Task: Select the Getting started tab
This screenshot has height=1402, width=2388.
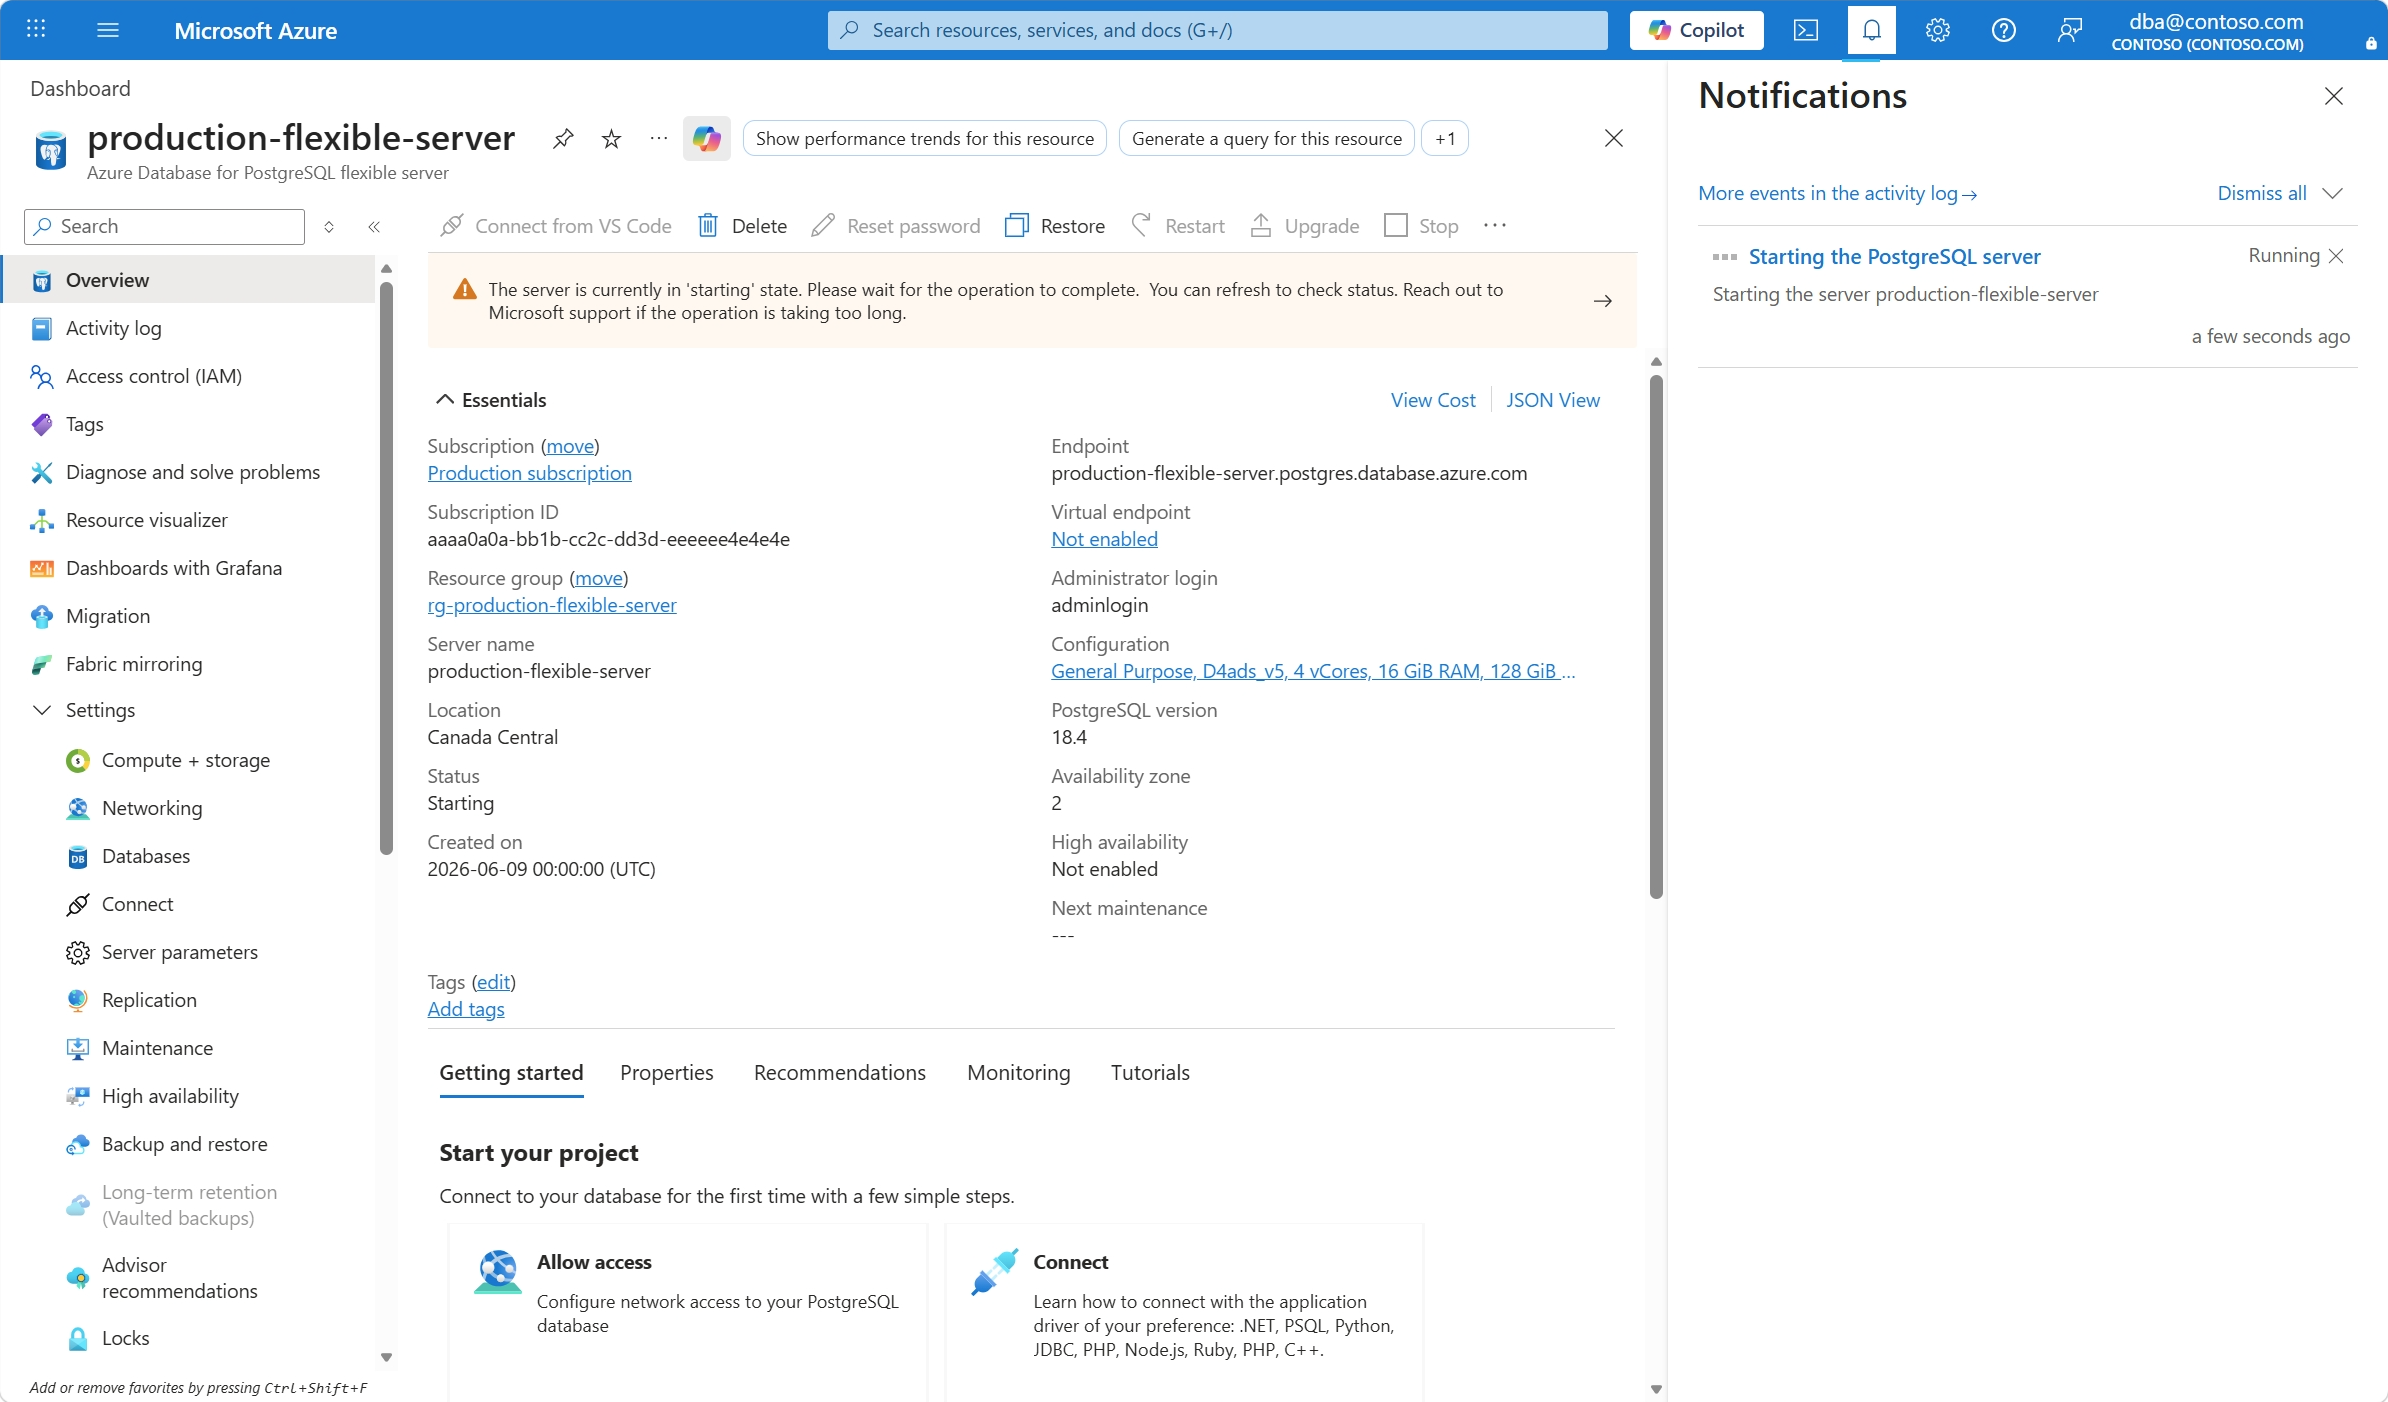Action: [511, 1073]
